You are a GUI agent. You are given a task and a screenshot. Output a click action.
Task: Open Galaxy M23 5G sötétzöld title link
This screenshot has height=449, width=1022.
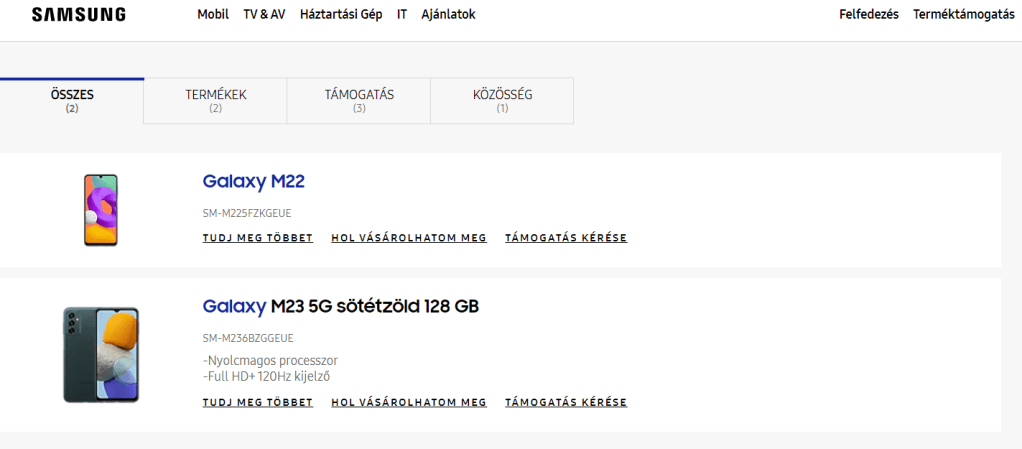340,306
